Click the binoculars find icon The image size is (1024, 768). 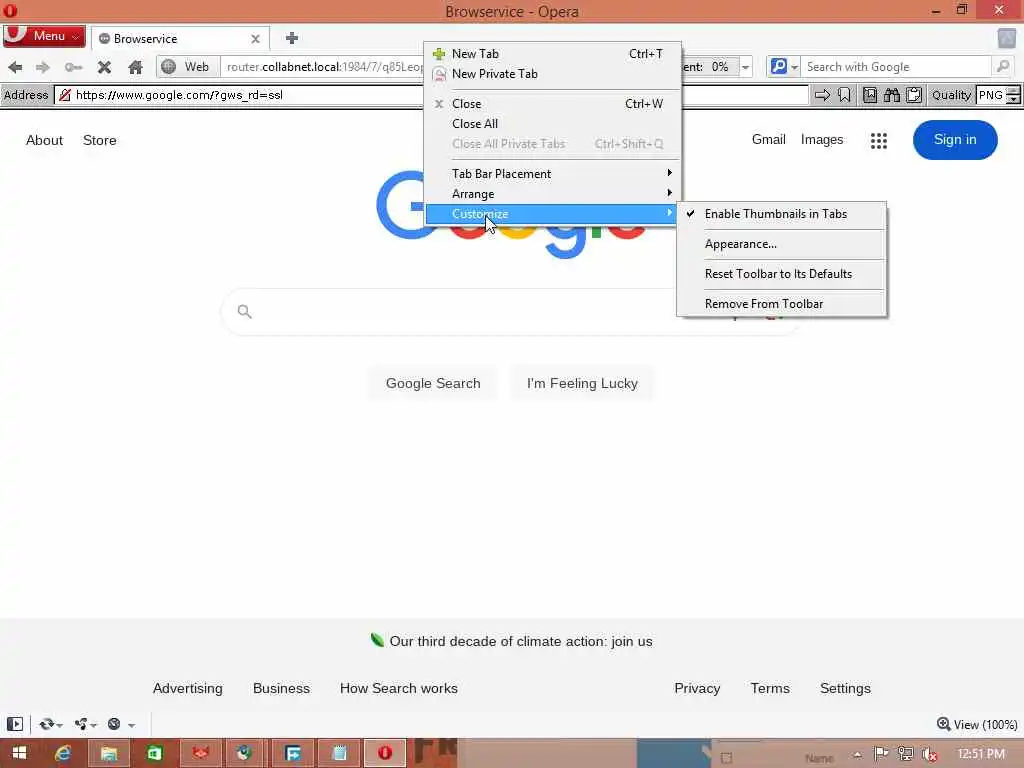tap(892, 95)
